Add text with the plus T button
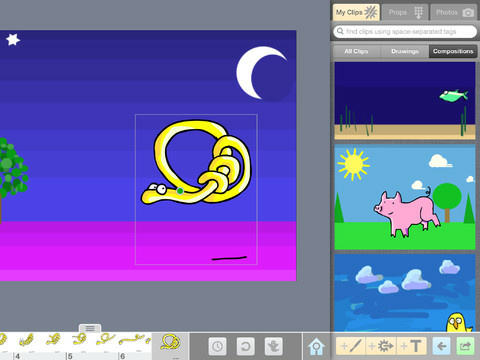 (411, 346)
